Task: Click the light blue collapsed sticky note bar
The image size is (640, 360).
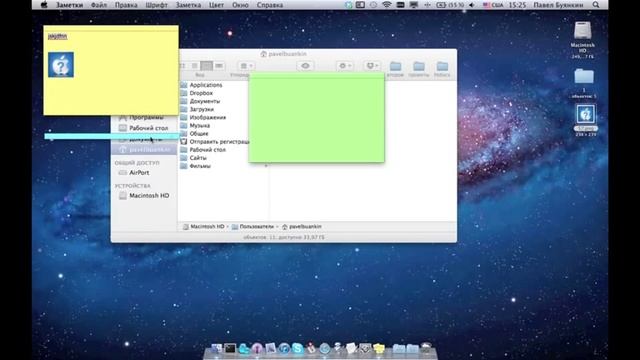Action: [111, 136]
